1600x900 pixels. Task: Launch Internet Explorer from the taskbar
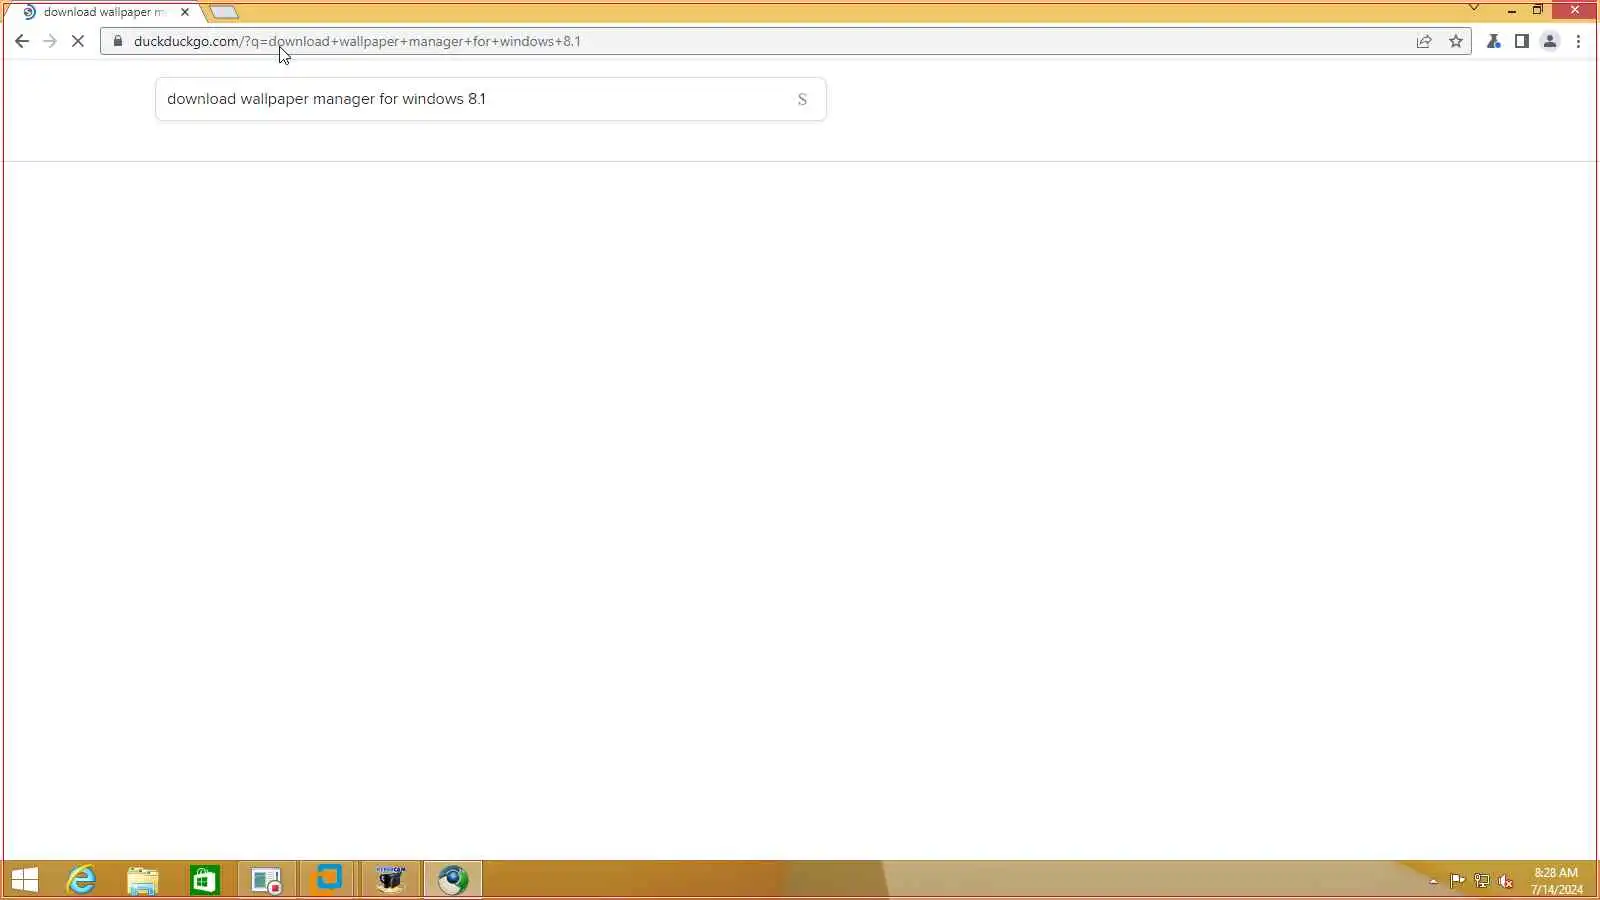(81, 880)
